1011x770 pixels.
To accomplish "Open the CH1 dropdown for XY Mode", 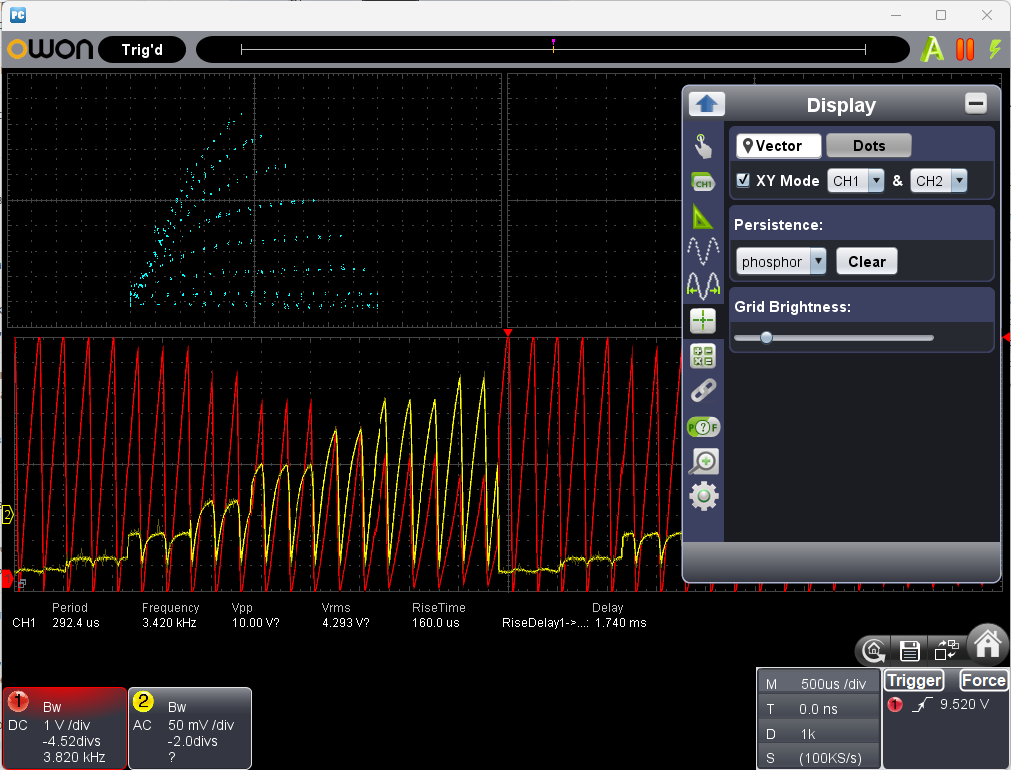I will coord(856,181).
